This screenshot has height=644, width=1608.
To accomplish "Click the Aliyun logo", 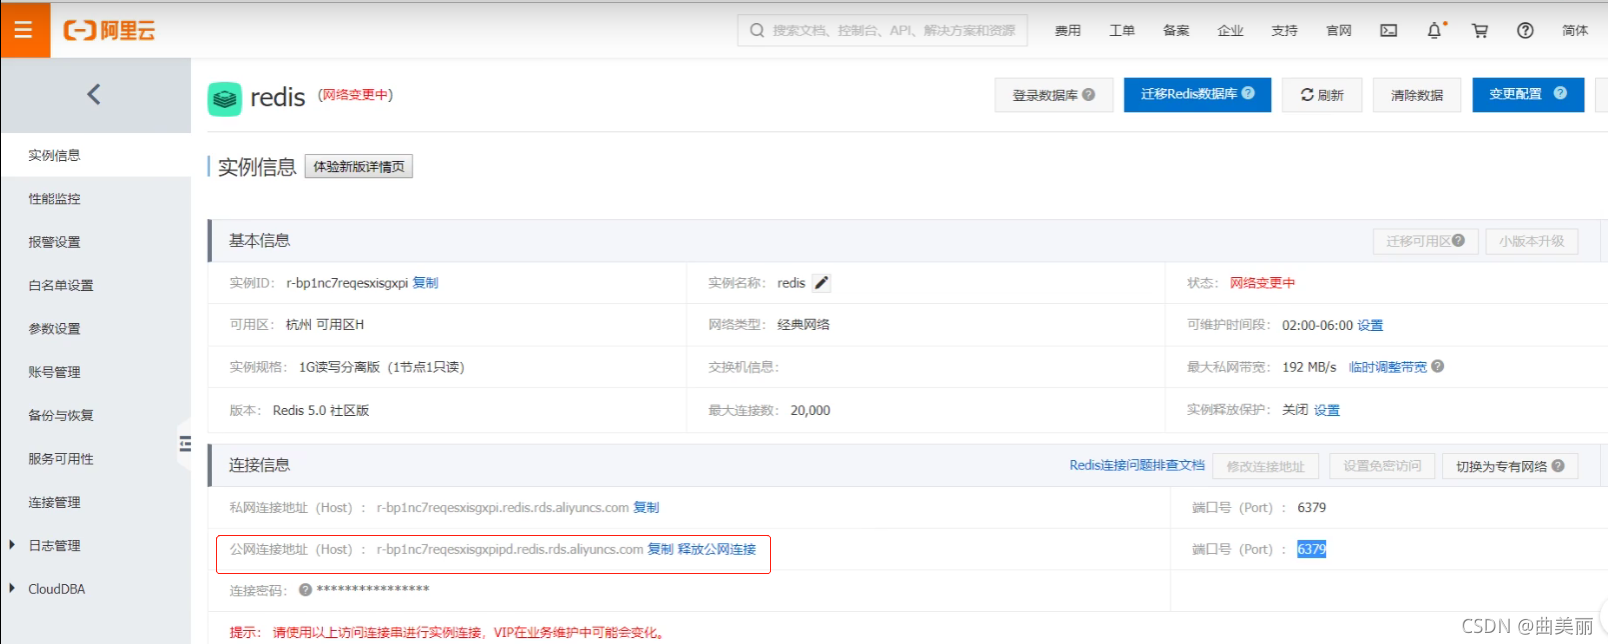I will 109,31.
